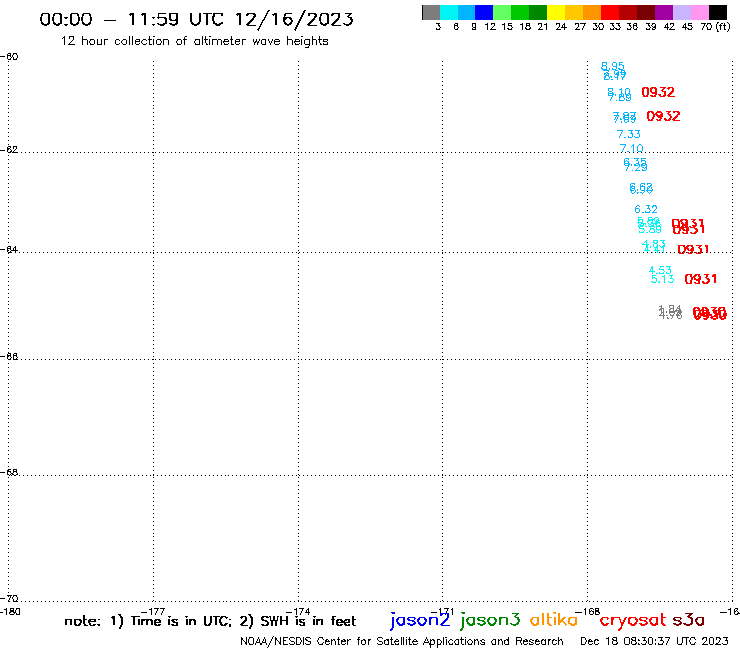Screen dimensions: 740x650
Task: Click the '-64' latitude axis label
Action: pyautogui.click(x=9, y=249)
